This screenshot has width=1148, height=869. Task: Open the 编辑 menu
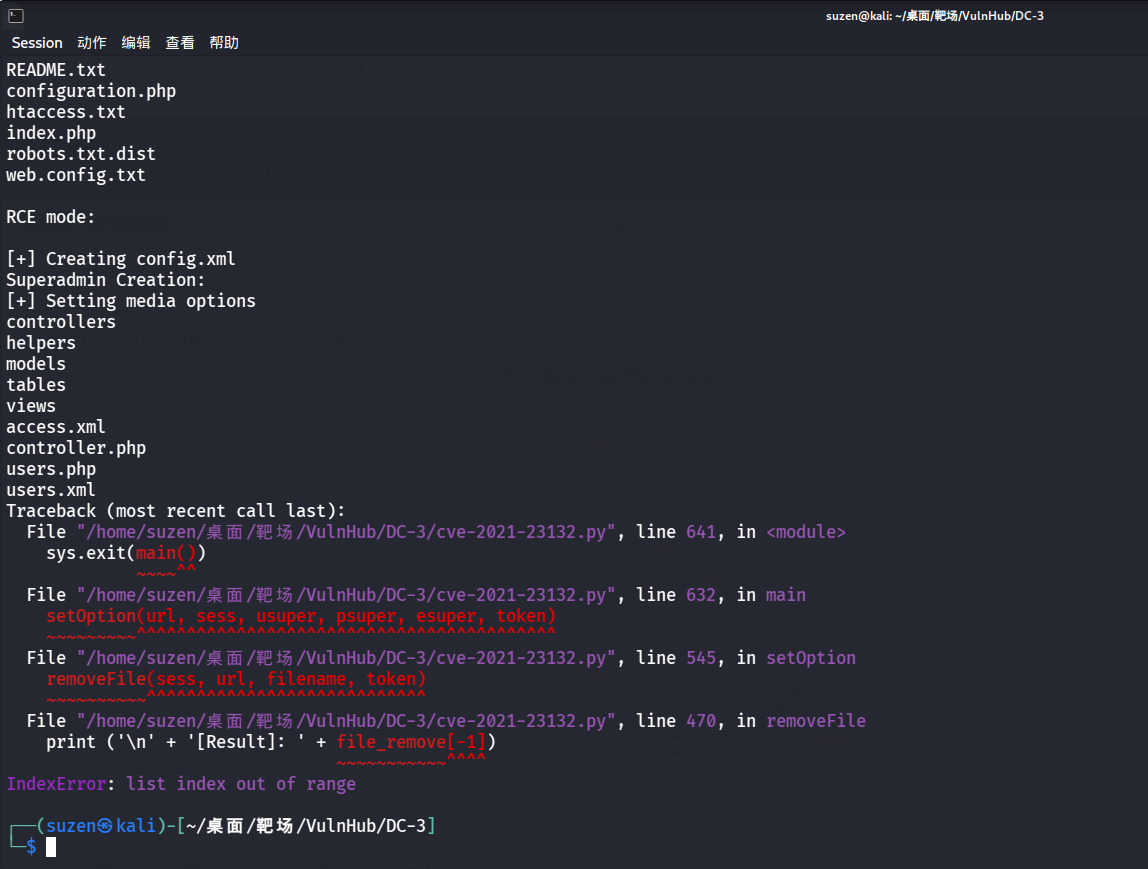tap(136, 43)
